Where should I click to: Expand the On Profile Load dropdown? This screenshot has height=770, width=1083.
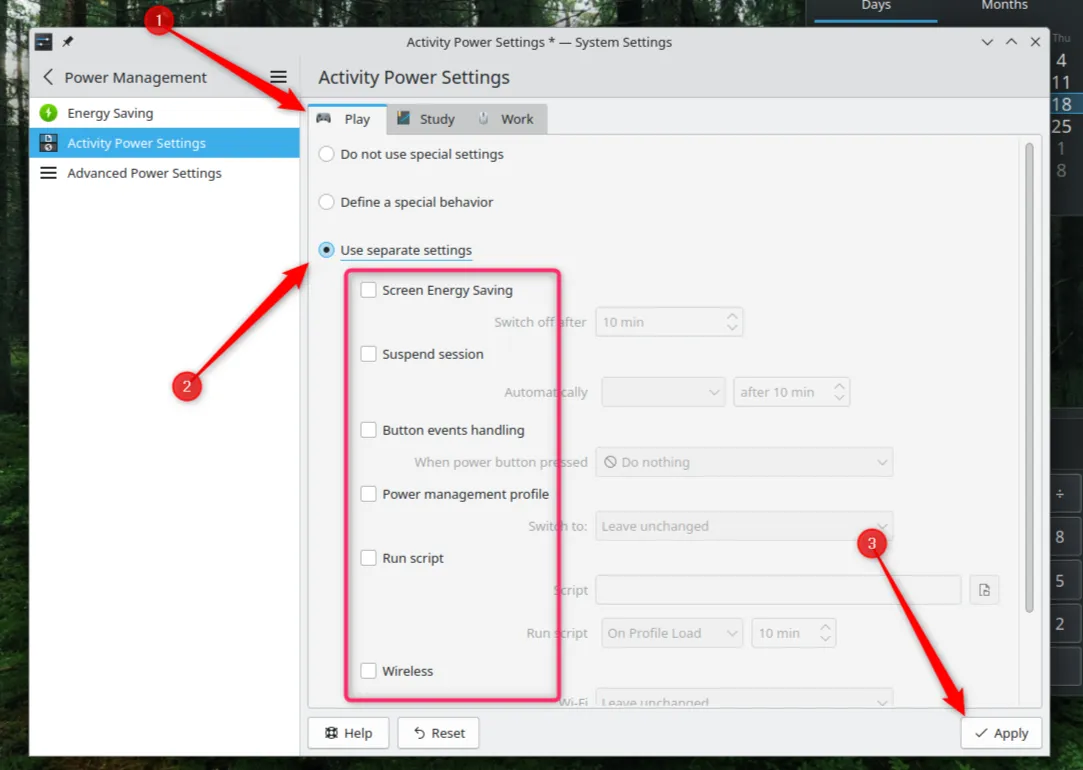pos(673,633)
